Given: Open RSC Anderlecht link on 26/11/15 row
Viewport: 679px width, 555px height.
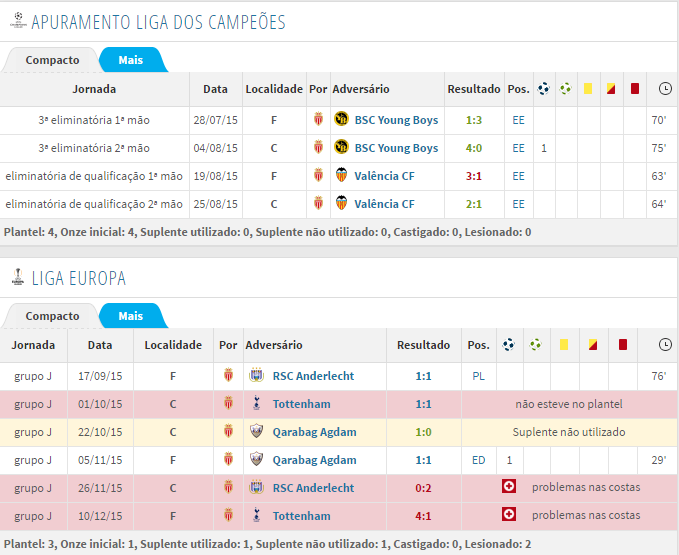Looking at the screenshot, I should (313, 488).
